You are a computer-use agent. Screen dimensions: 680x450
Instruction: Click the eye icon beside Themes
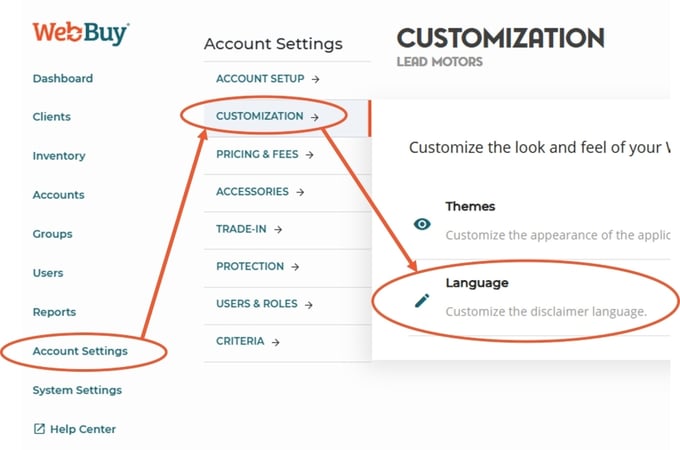click(422, 224)
